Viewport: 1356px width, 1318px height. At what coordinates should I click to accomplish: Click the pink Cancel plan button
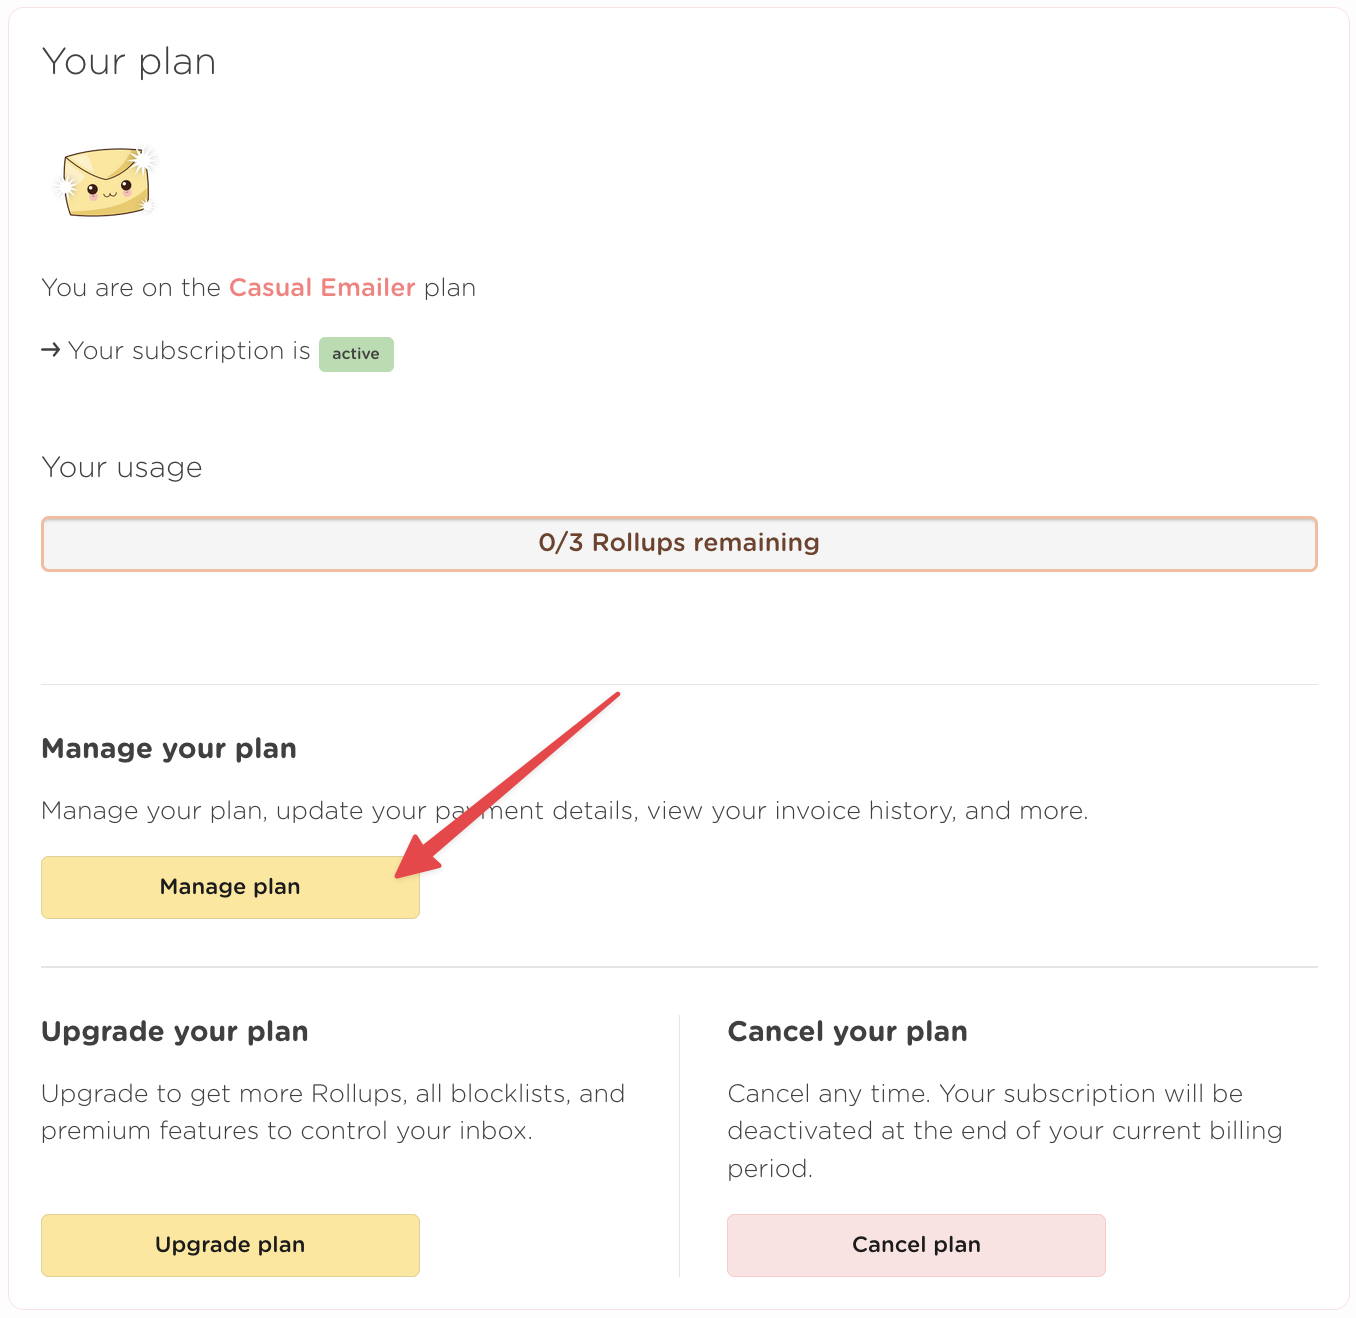(x=915, y=1245)
